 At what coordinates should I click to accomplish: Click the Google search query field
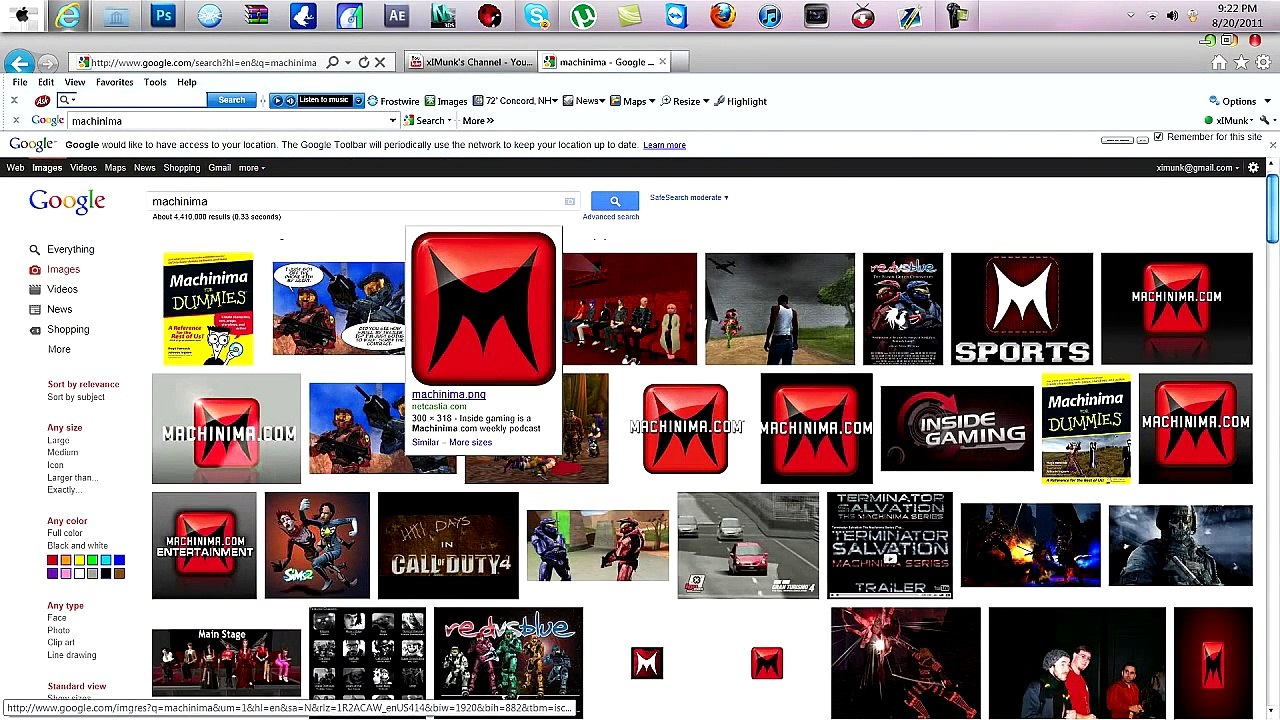coord(364,202)
